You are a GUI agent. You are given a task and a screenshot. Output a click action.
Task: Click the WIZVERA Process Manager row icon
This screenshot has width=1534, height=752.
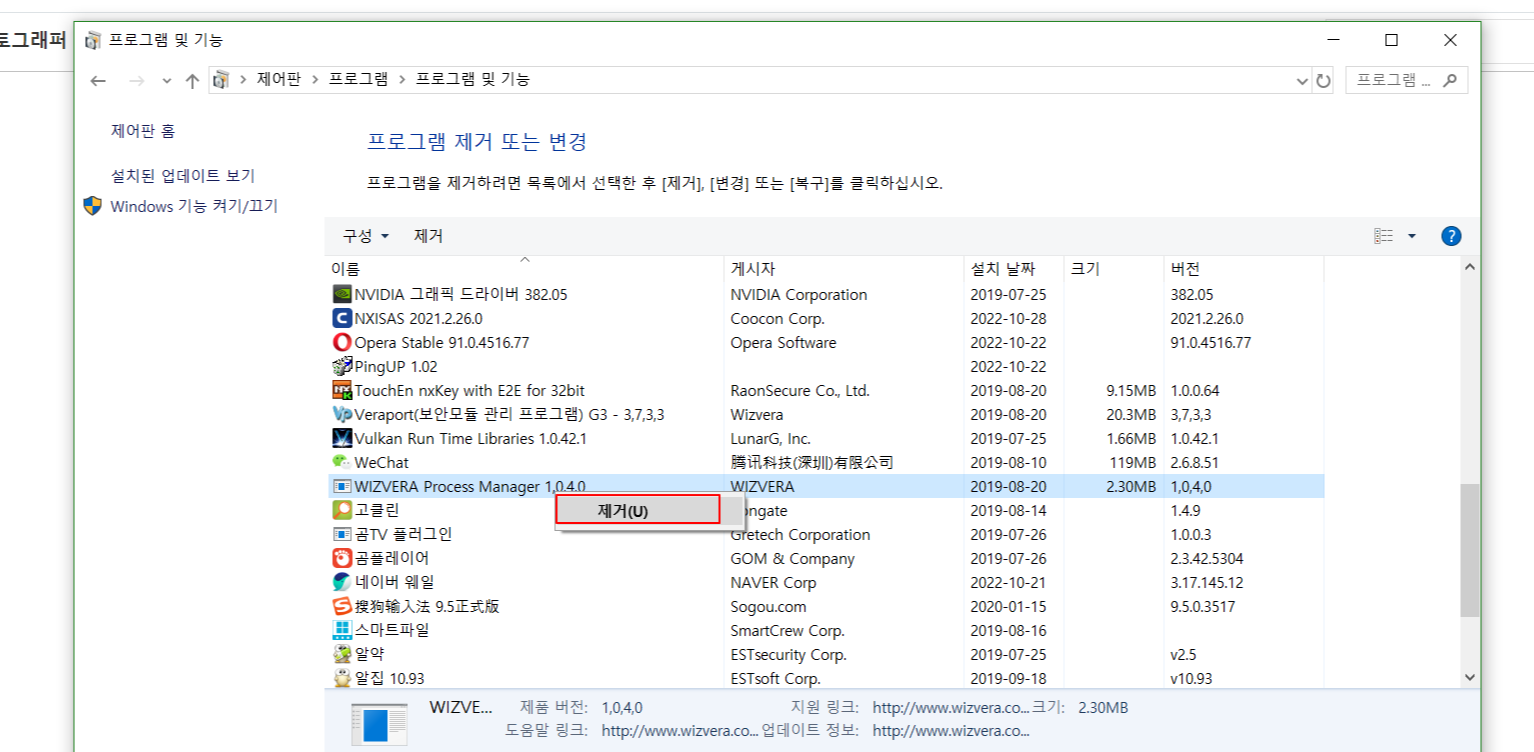[342, 487]
